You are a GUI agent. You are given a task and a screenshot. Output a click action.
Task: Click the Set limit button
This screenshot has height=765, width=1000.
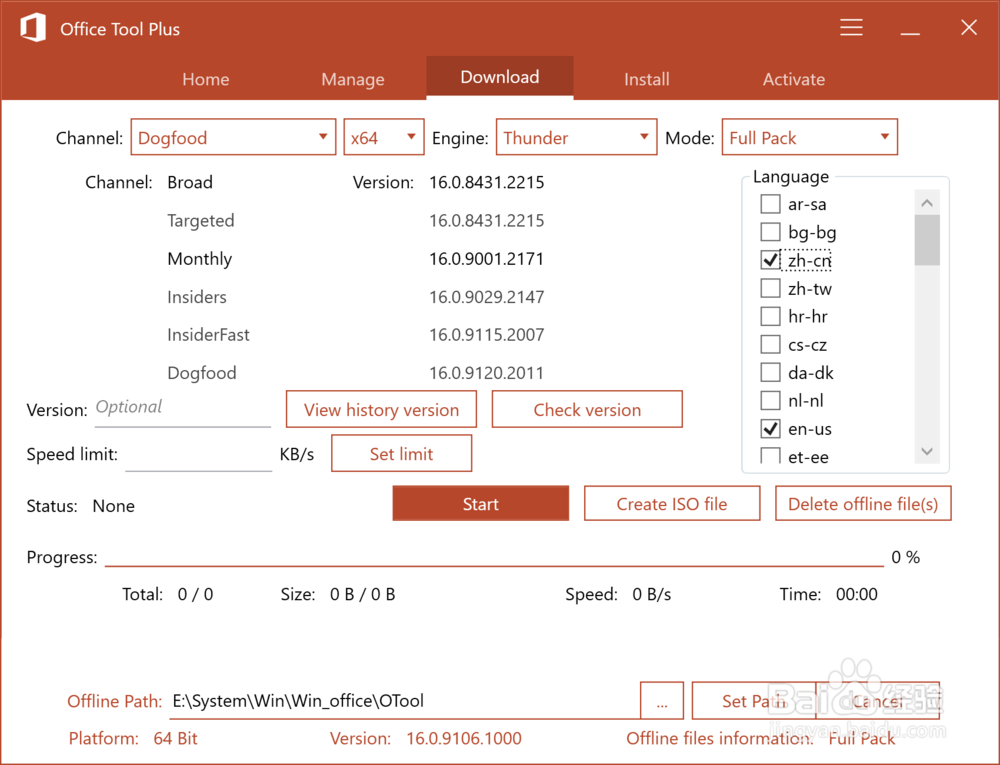coord(402,454)
